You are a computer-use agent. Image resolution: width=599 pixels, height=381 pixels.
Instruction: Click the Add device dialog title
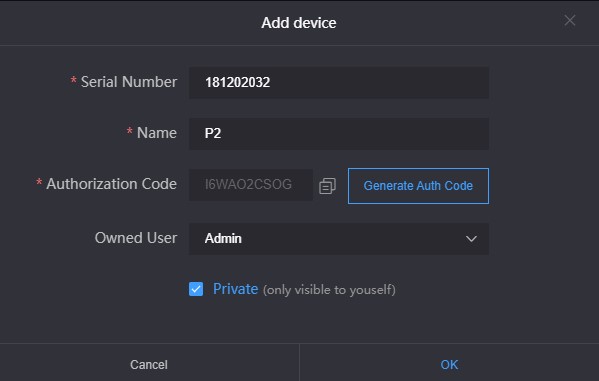[299, 23]
